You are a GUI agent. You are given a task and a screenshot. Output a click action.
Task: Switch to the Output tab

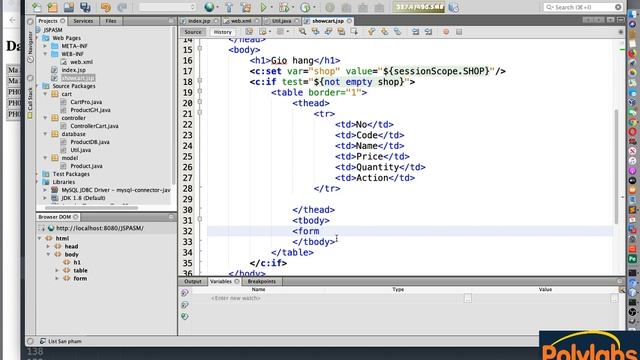click(193, 282)
